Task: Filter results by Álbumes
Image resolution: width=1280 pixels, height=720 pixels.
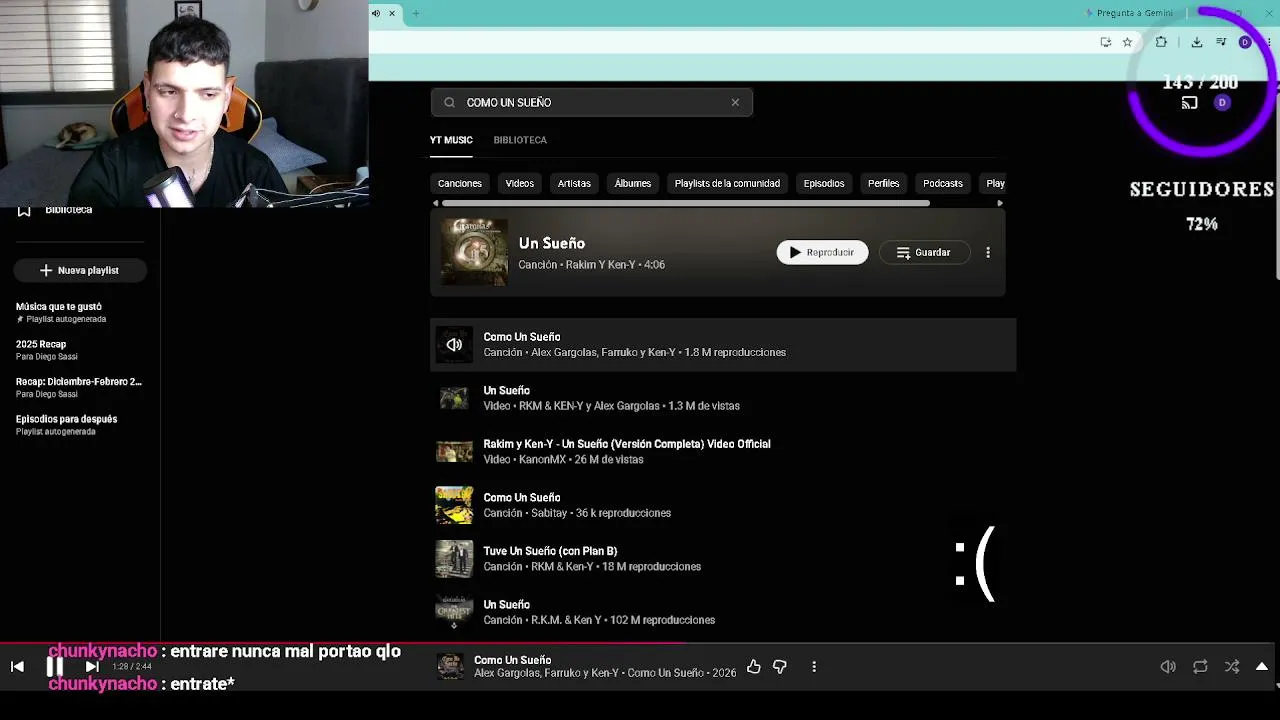Action: (633, 183)
